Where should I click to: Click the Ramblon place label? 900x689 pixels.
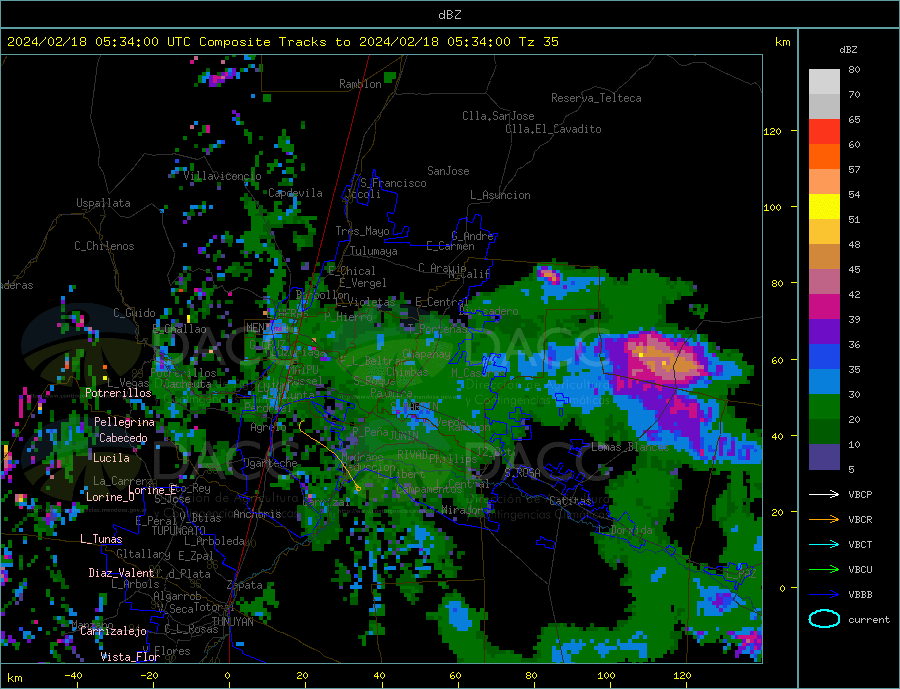pyautogui.click(x=360, y=84)
